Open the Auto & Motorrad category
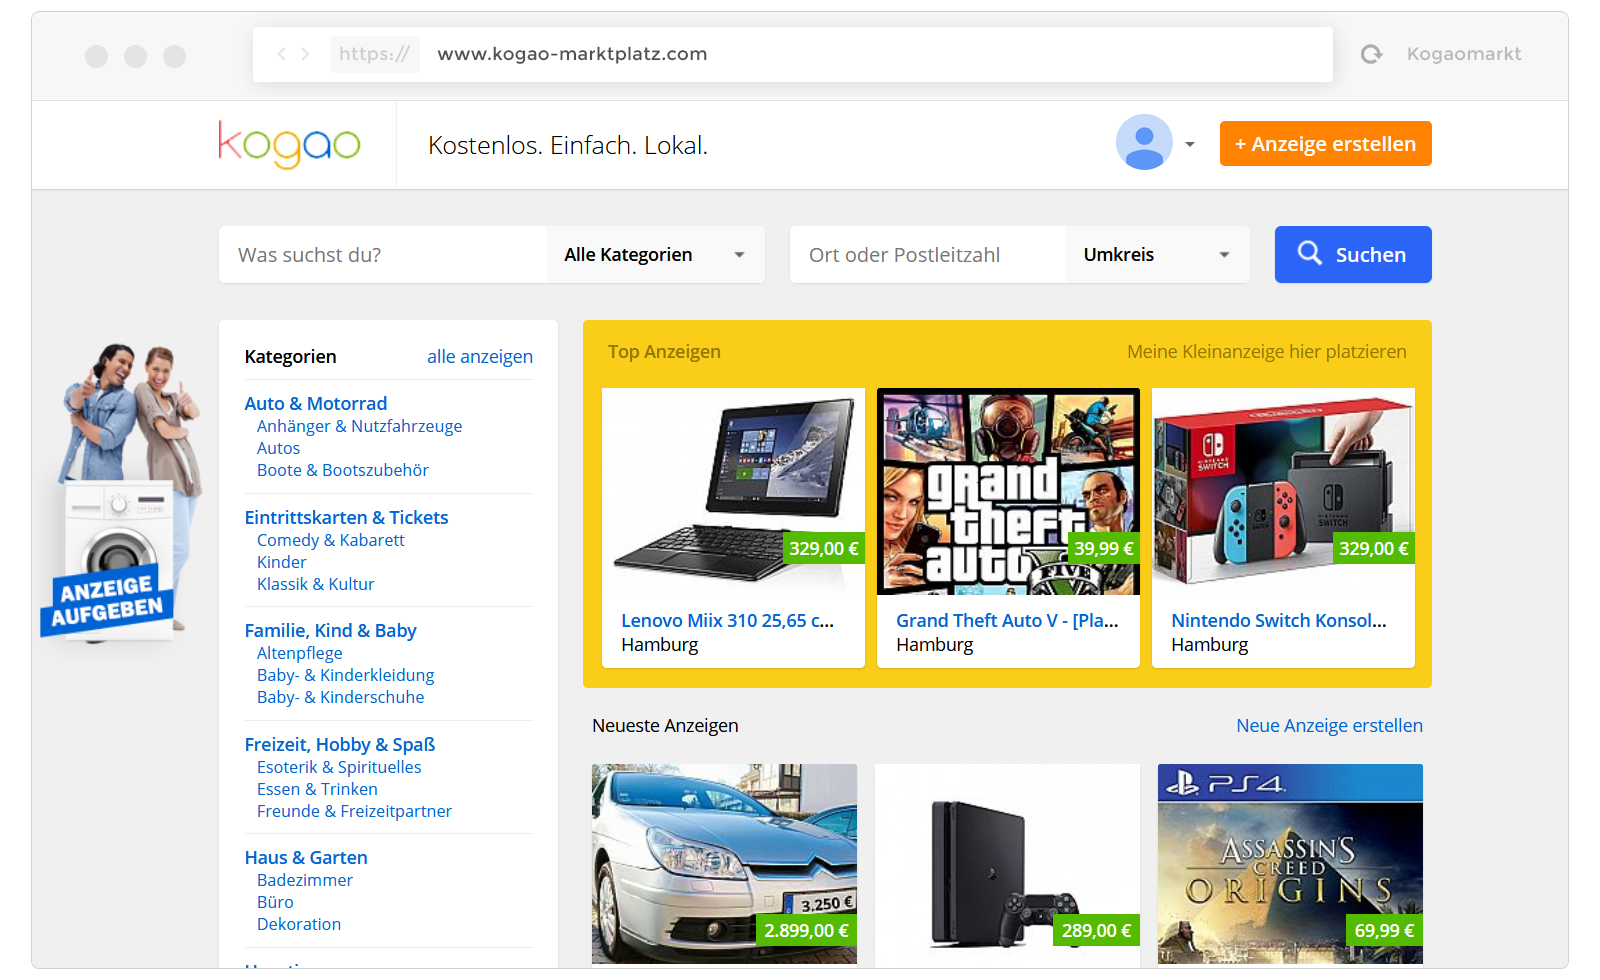This screenshot has width=1600, height=980. [316, 403]
